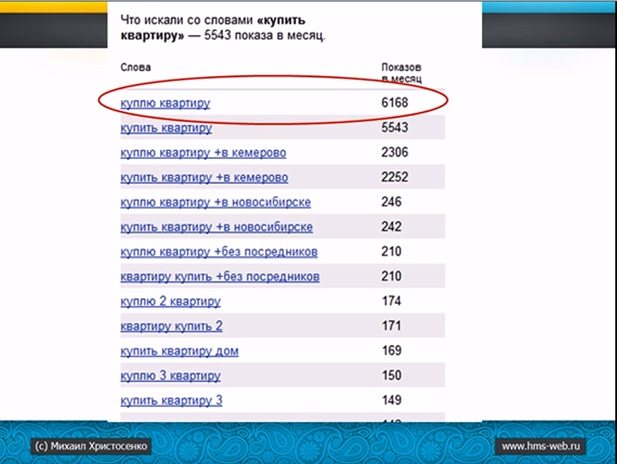Open the circled "куплю квартиру" link
Screen dimensions: 617x464
(x=165, y=103)
